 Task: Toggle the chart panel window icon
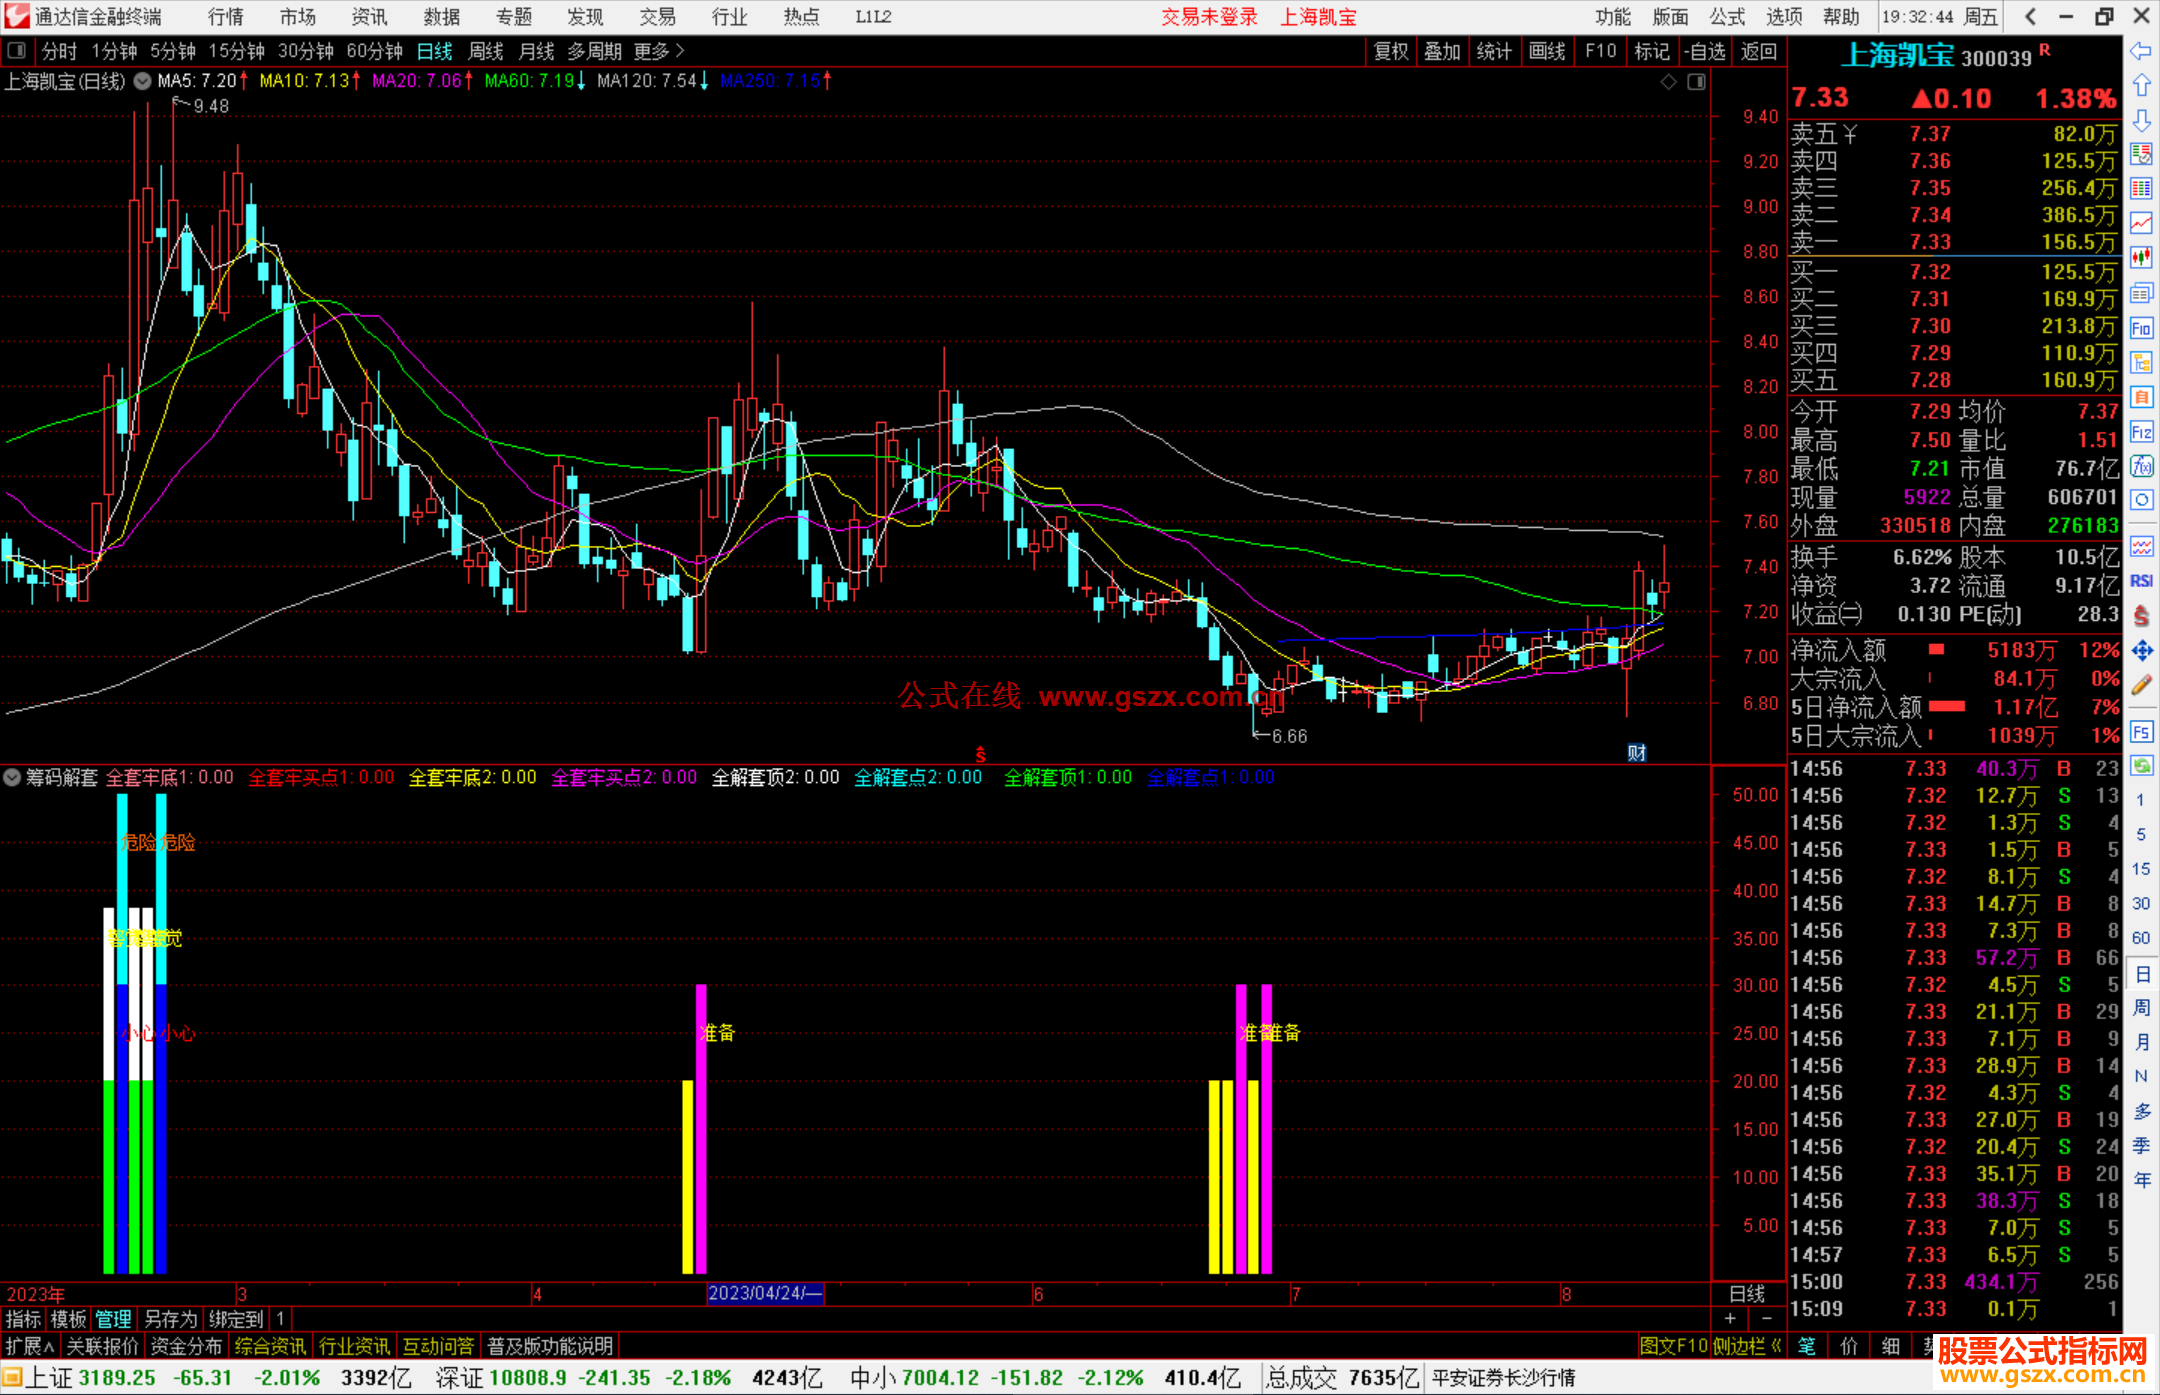(1696, 82)
